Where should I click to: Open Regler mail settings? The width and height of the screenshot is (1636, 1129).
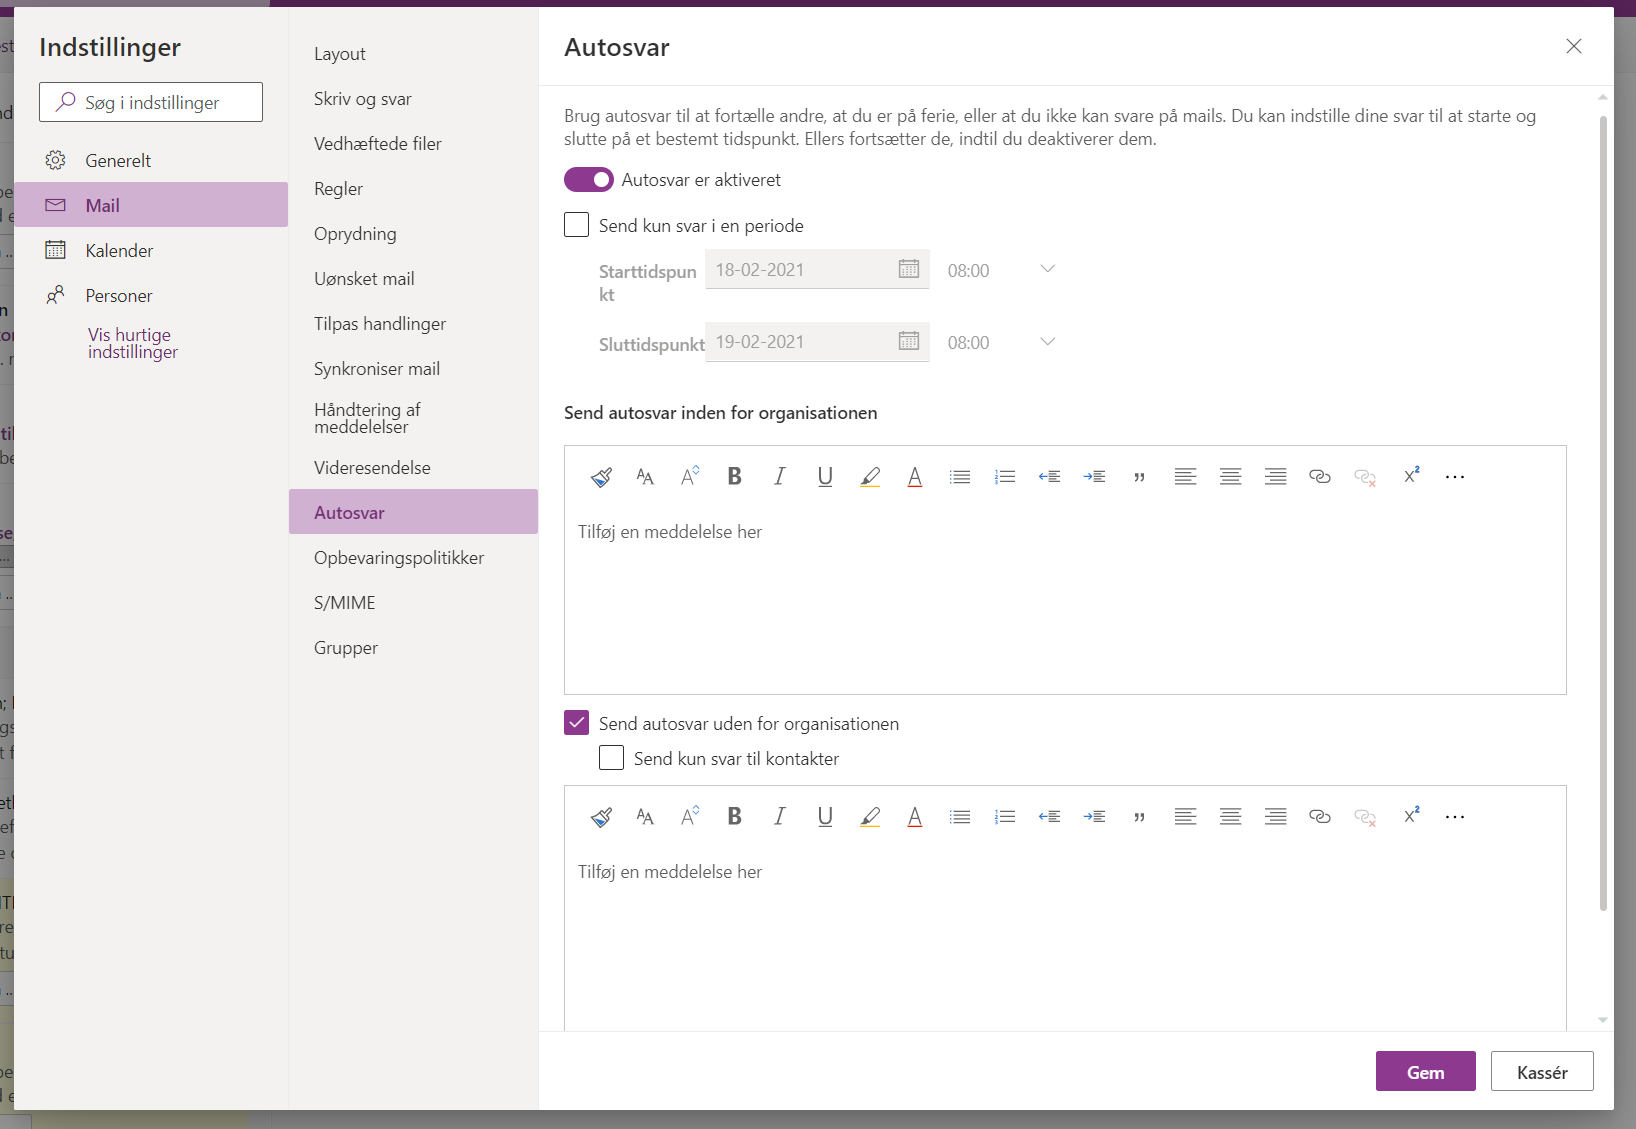pyautogui.click(x=413, y=189)
